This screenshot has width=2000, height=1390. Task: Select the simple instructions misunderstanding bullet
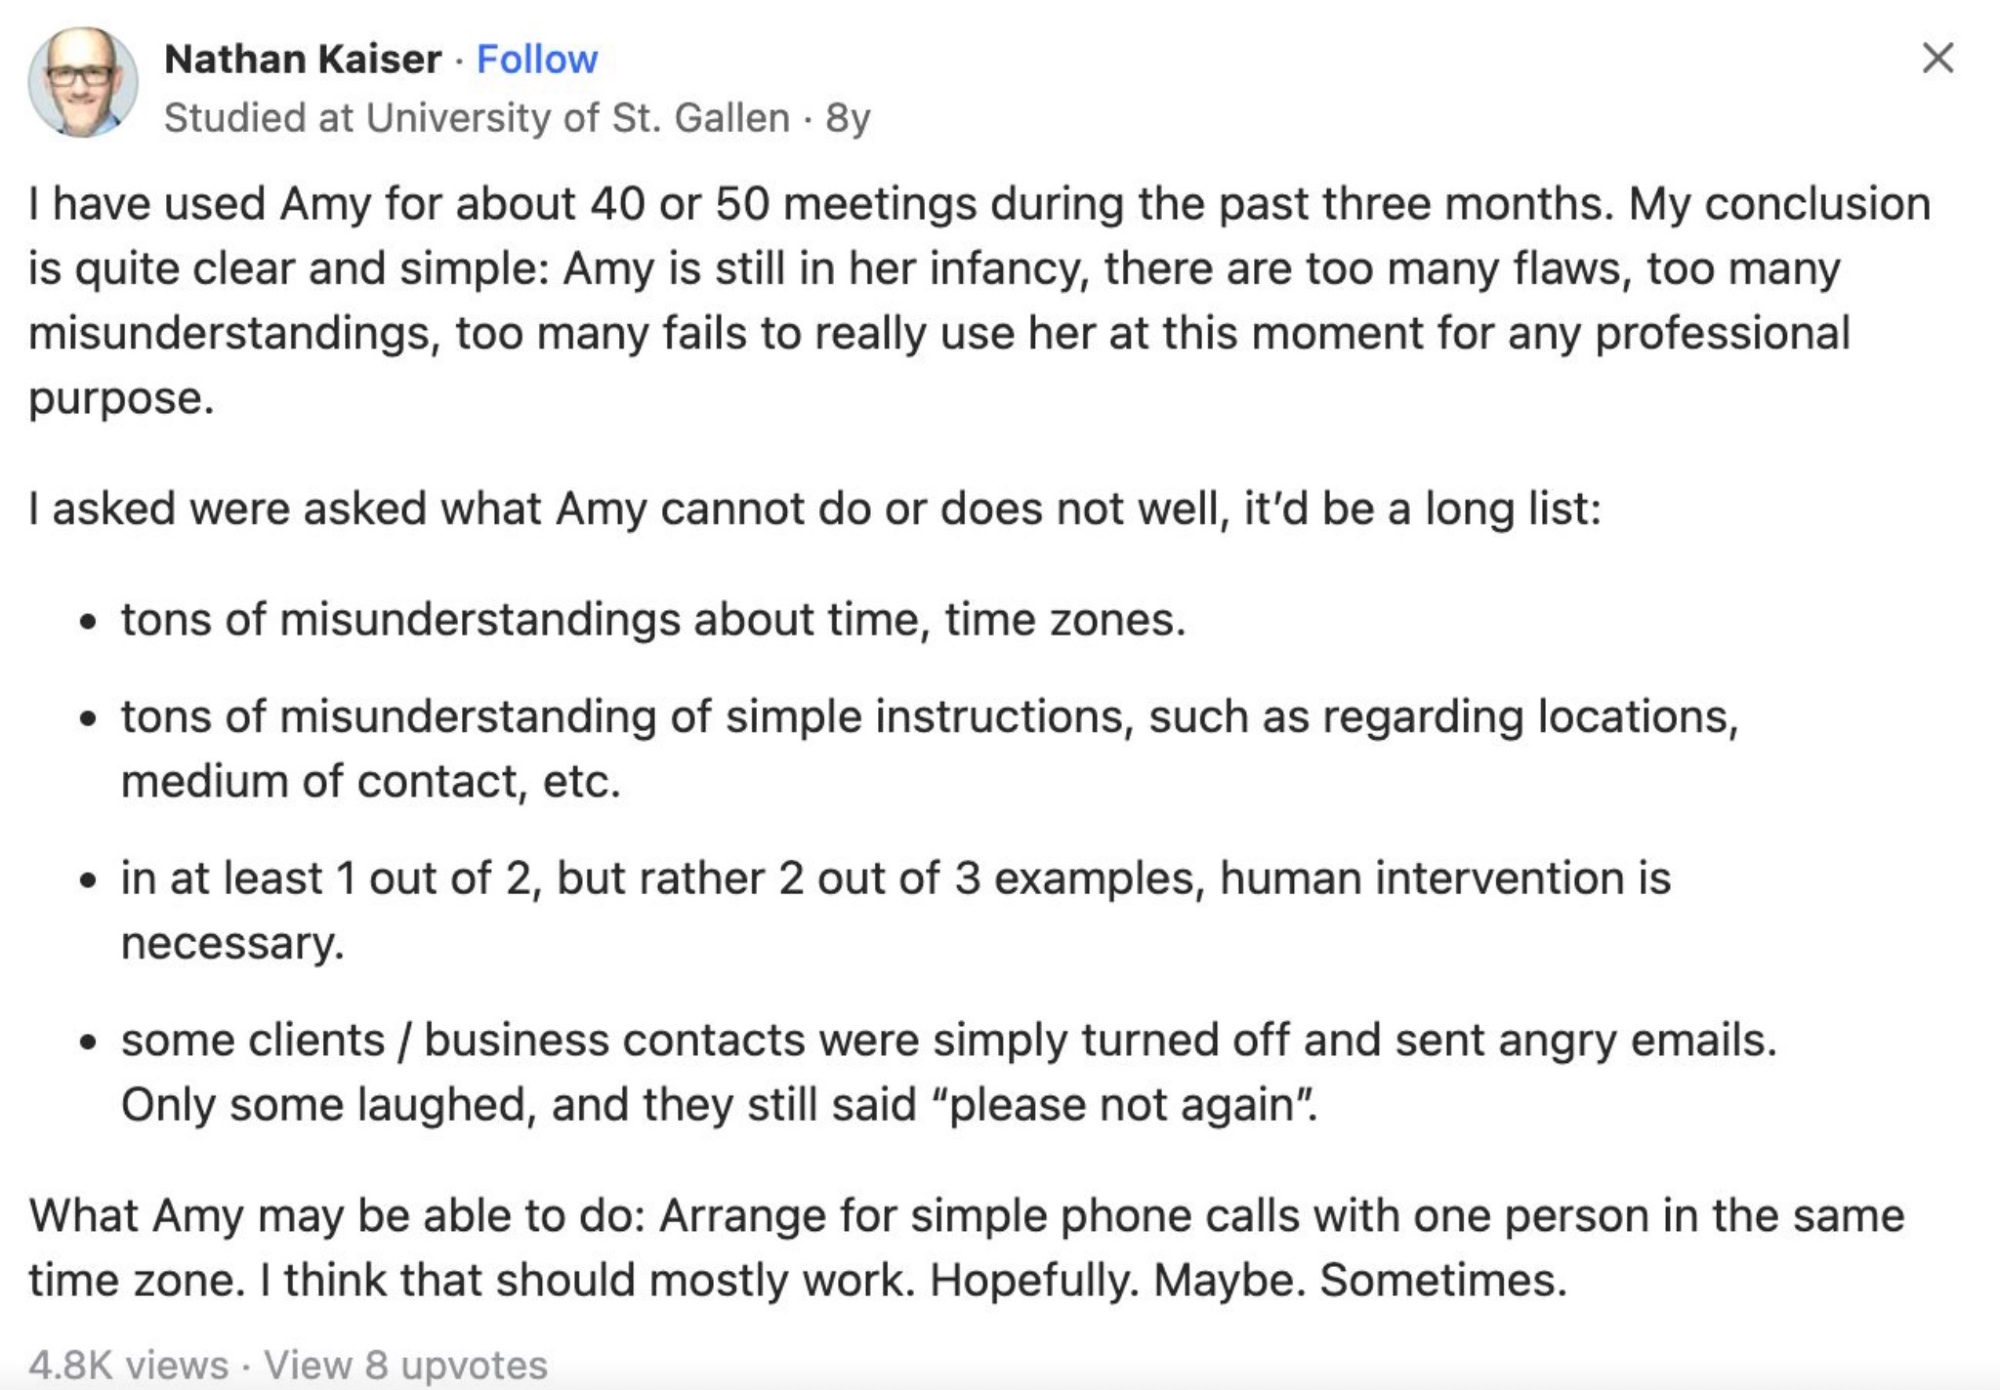click(x=929, y=717)
